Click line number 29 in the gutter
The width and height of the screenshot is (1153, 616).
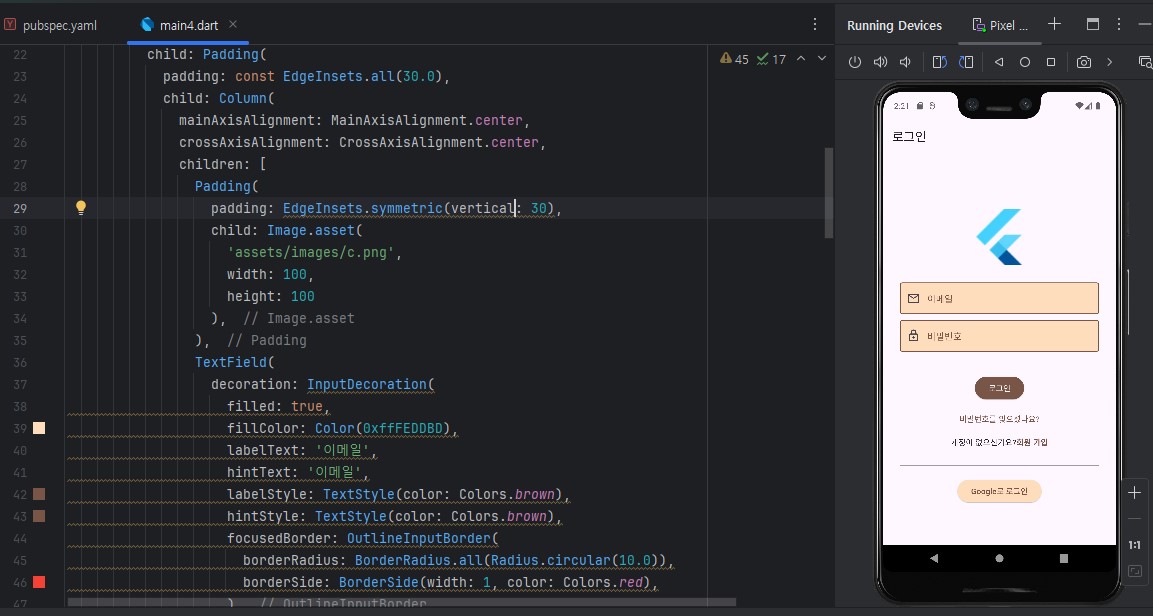[x=20, y=208]
